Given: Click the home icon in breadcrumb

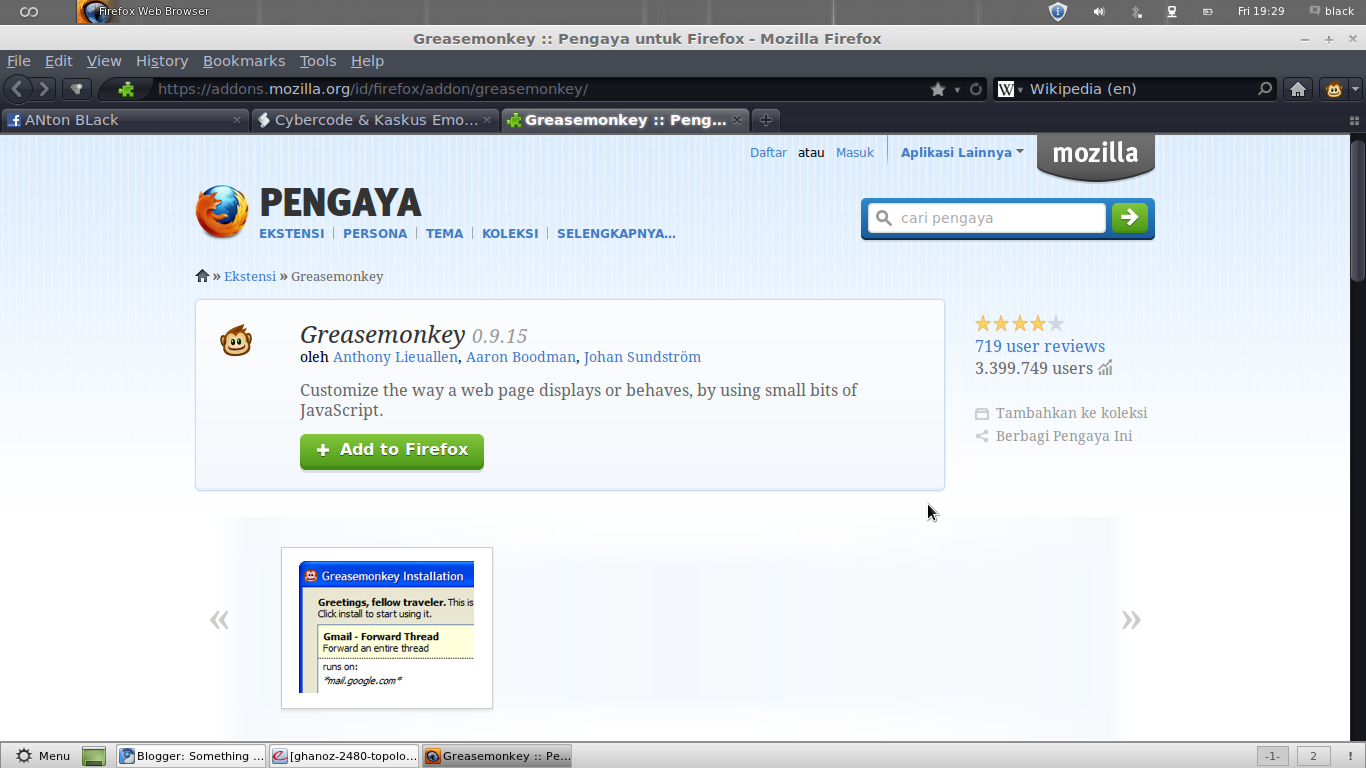Looking at the screenshot, I should (202, 276).
